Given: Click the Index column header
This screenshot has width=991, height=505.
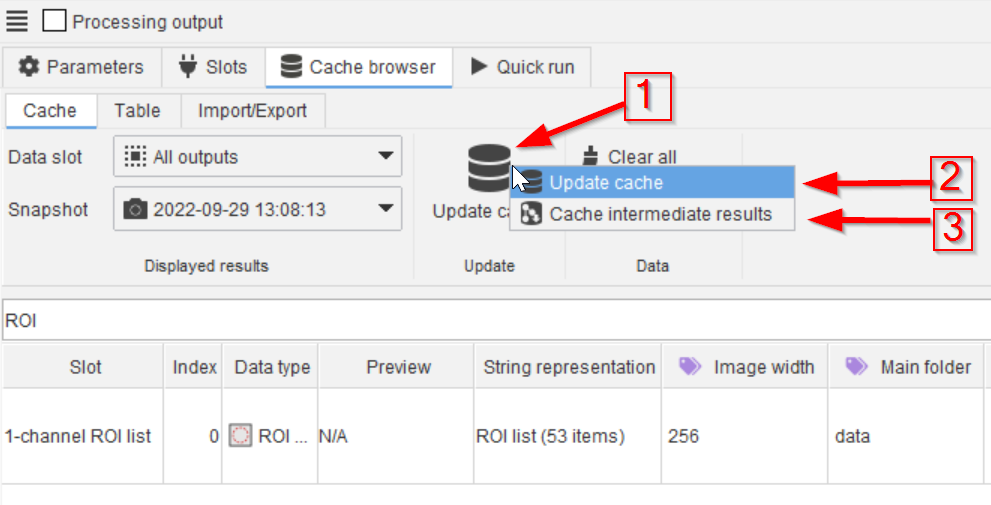Looking at the screenshot, I should click(x=193, y=367).
